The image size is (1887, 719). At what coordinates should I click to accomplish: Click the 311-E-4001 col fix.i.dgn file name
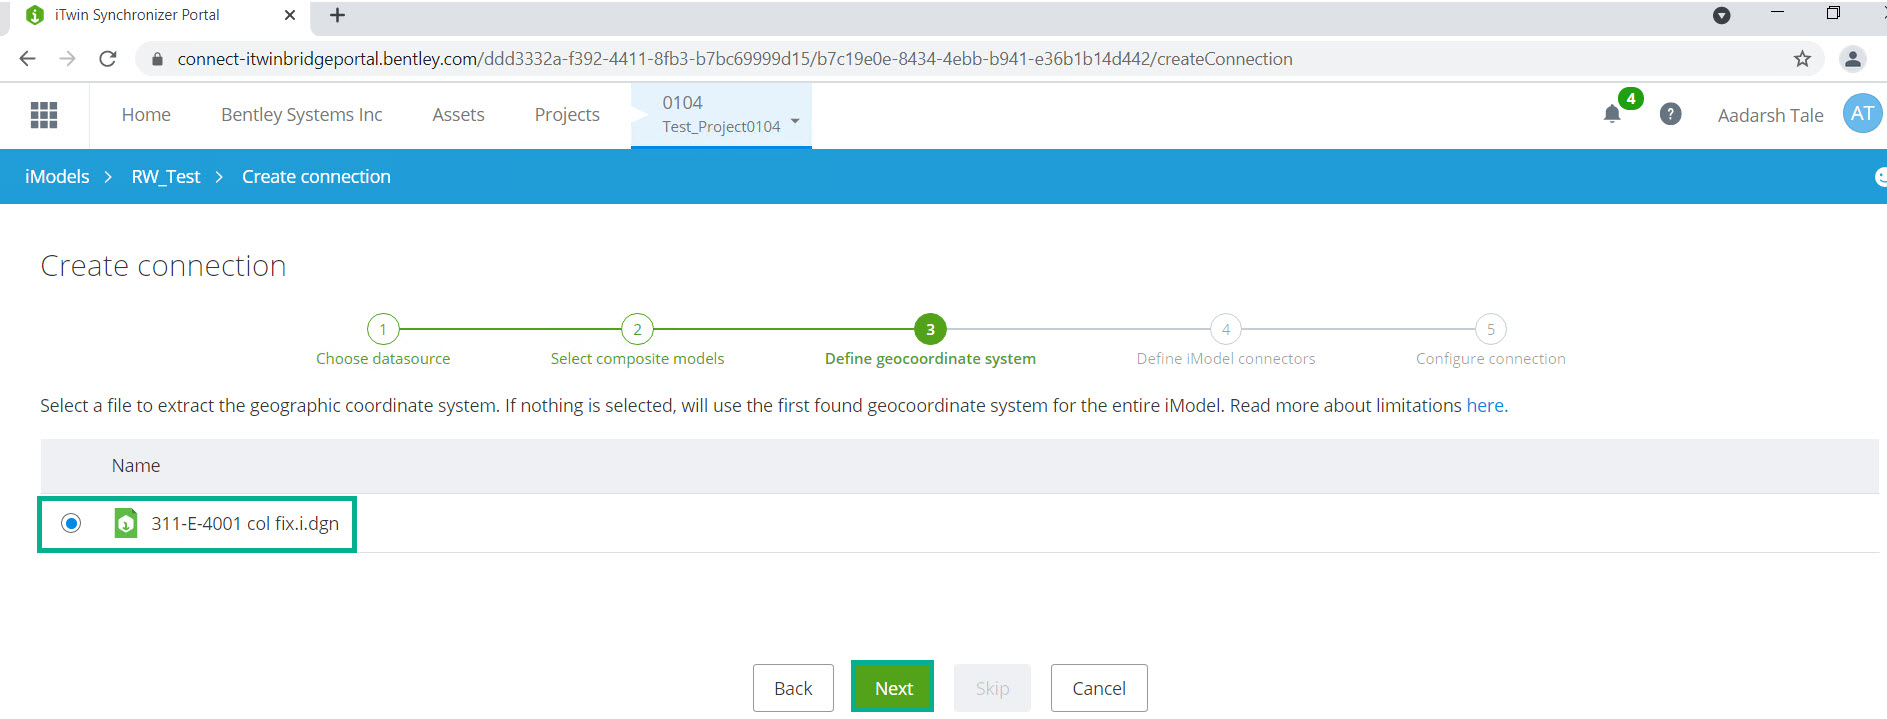coord(245,523)
